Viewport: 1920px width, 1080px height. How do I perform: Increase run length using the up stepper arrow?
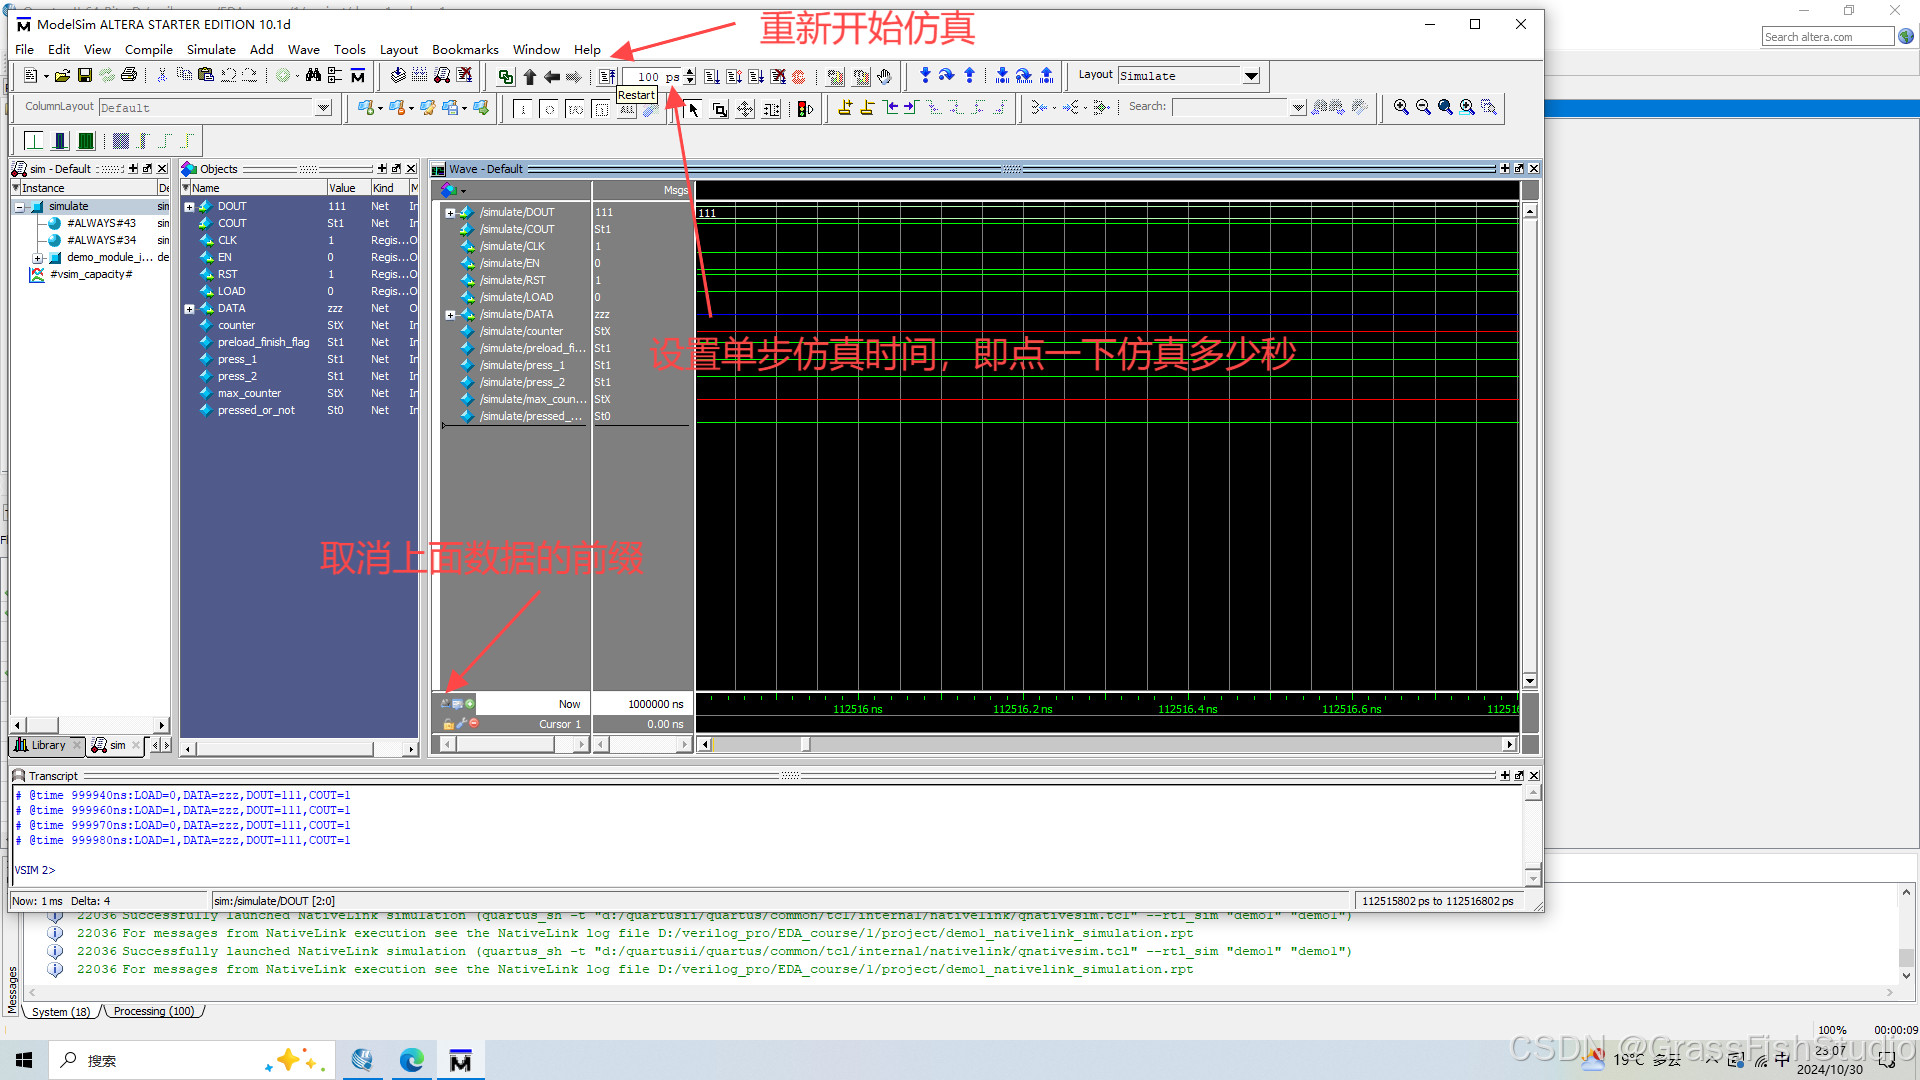point(689,70)
